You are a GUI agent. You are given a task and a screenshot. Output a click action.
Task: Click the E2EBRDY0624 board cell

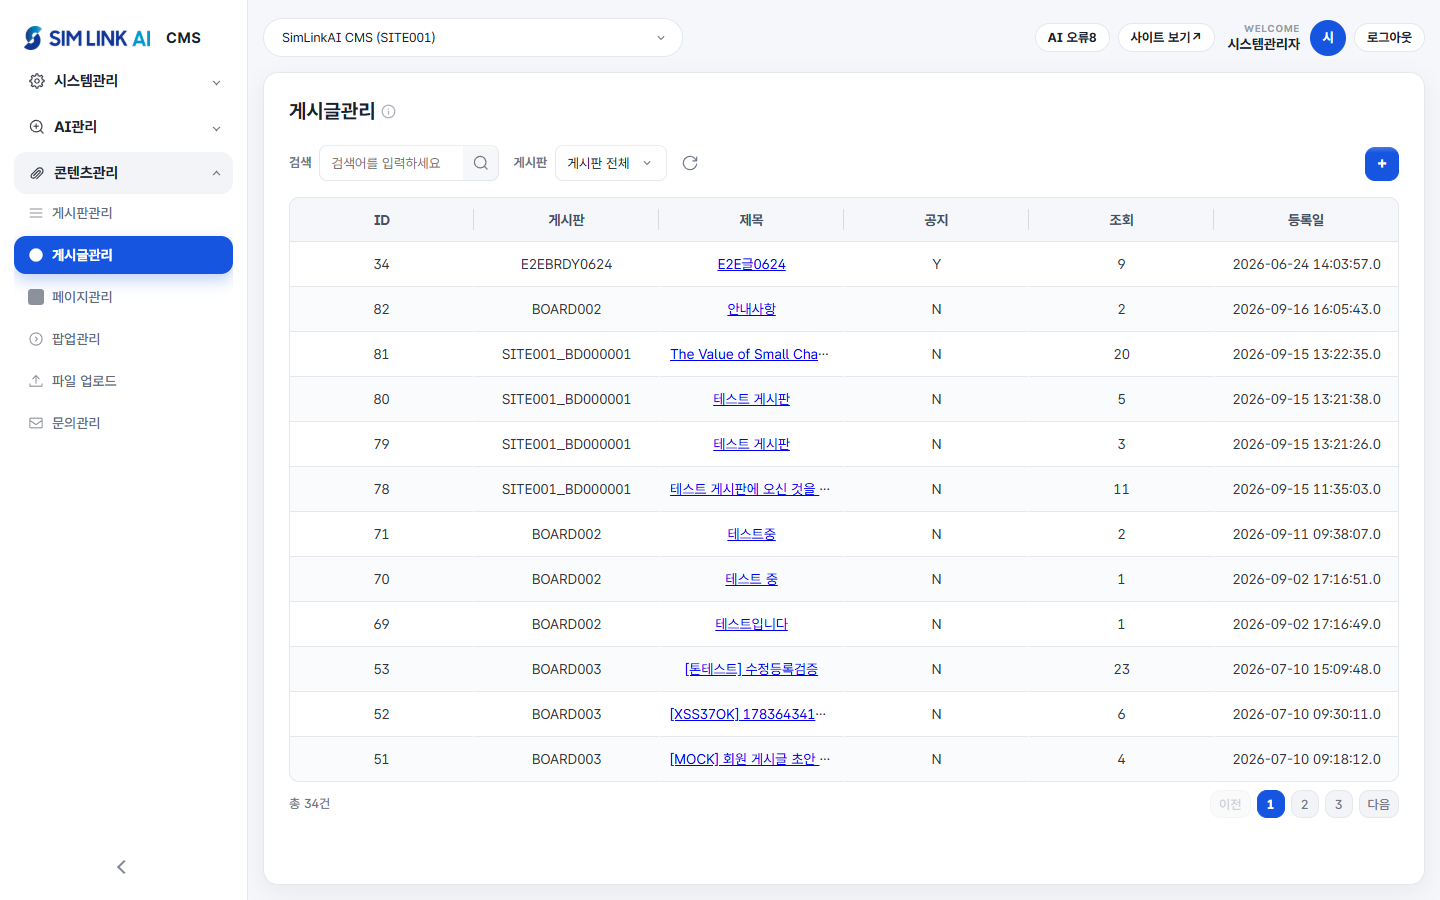point(566,264)
